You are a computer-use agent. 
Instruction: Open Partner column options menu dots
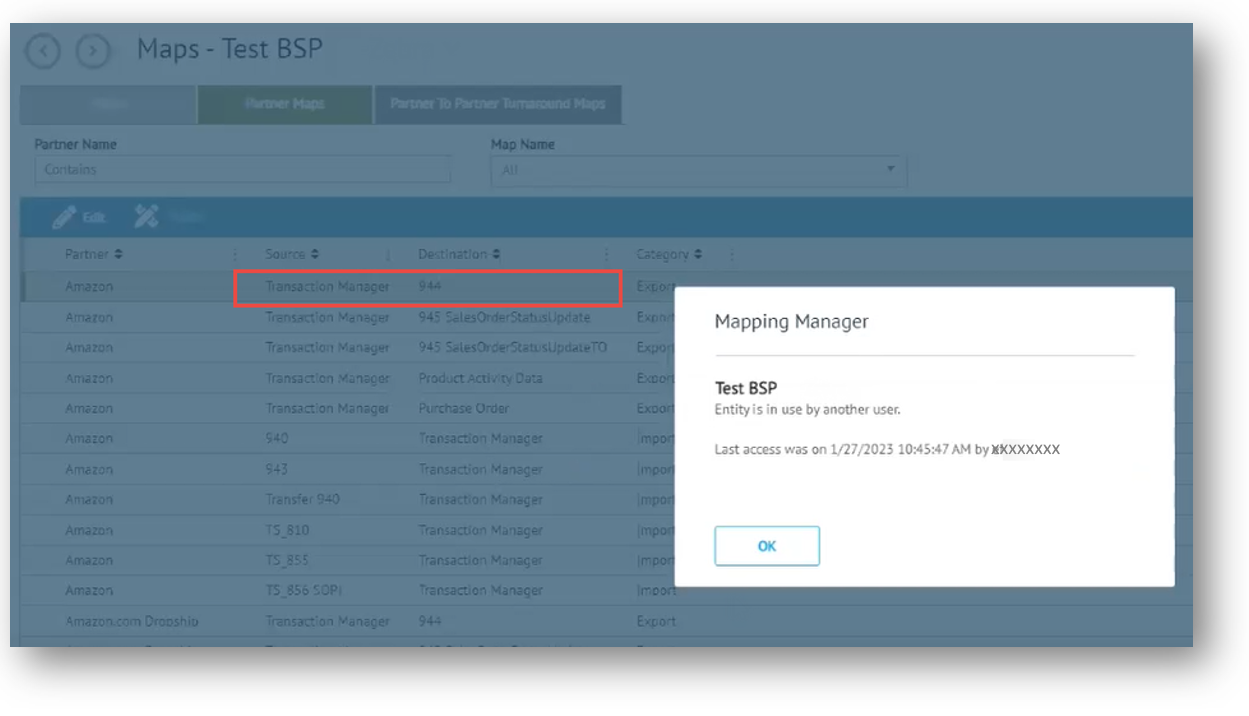[x=235, y=255]
